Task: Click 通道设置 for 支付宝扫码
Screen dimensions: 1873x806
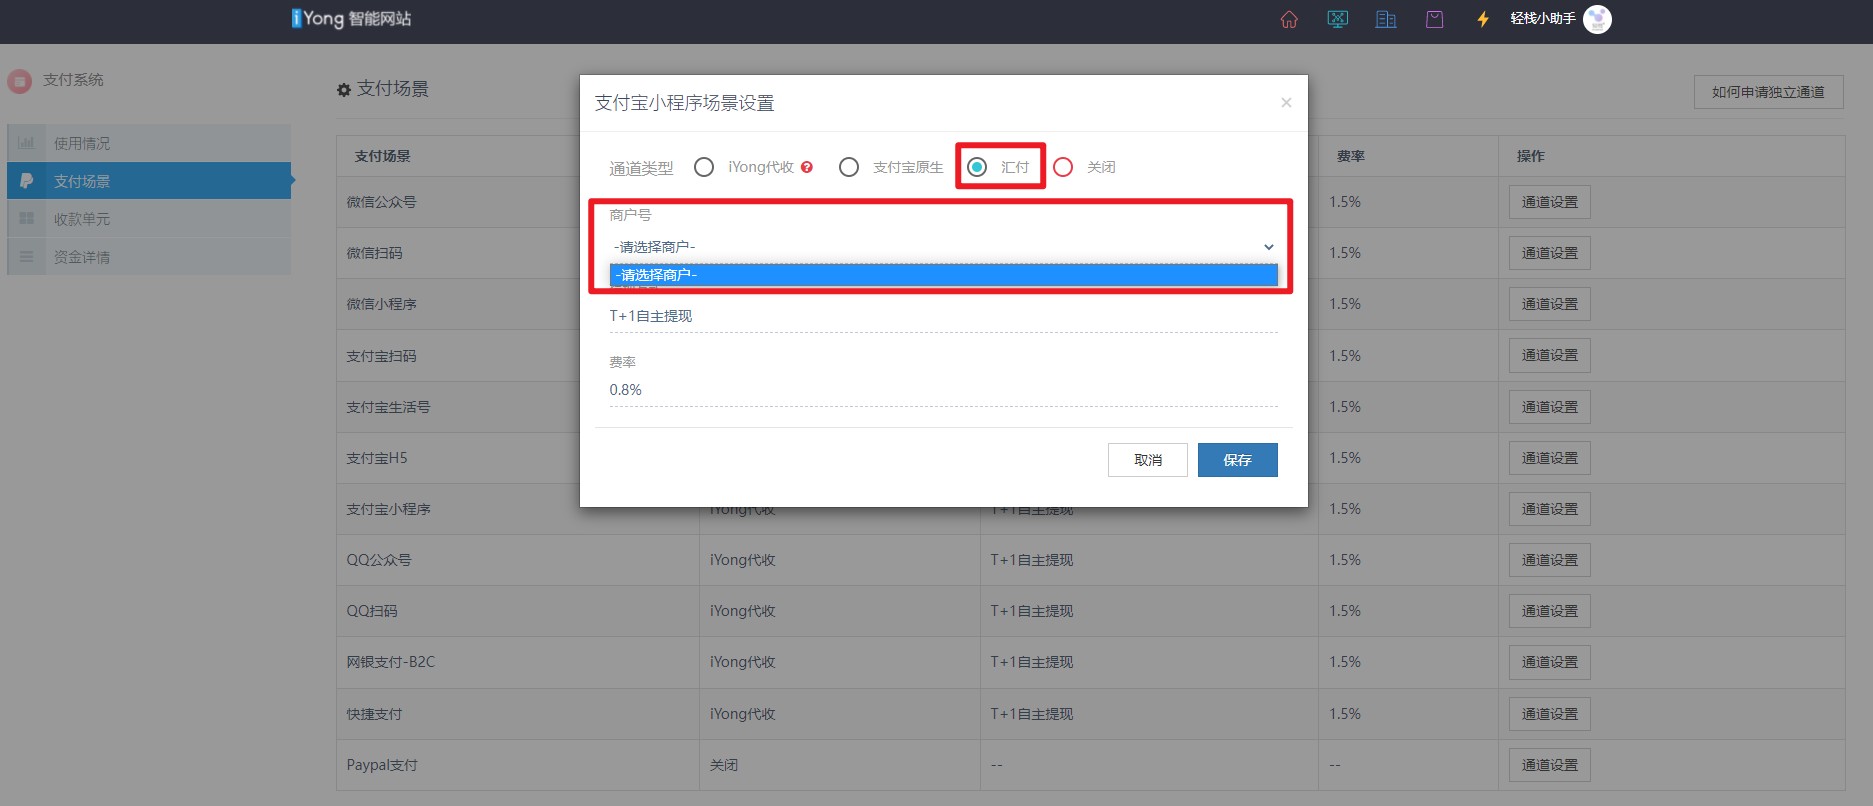Action: pos(1550,355)
